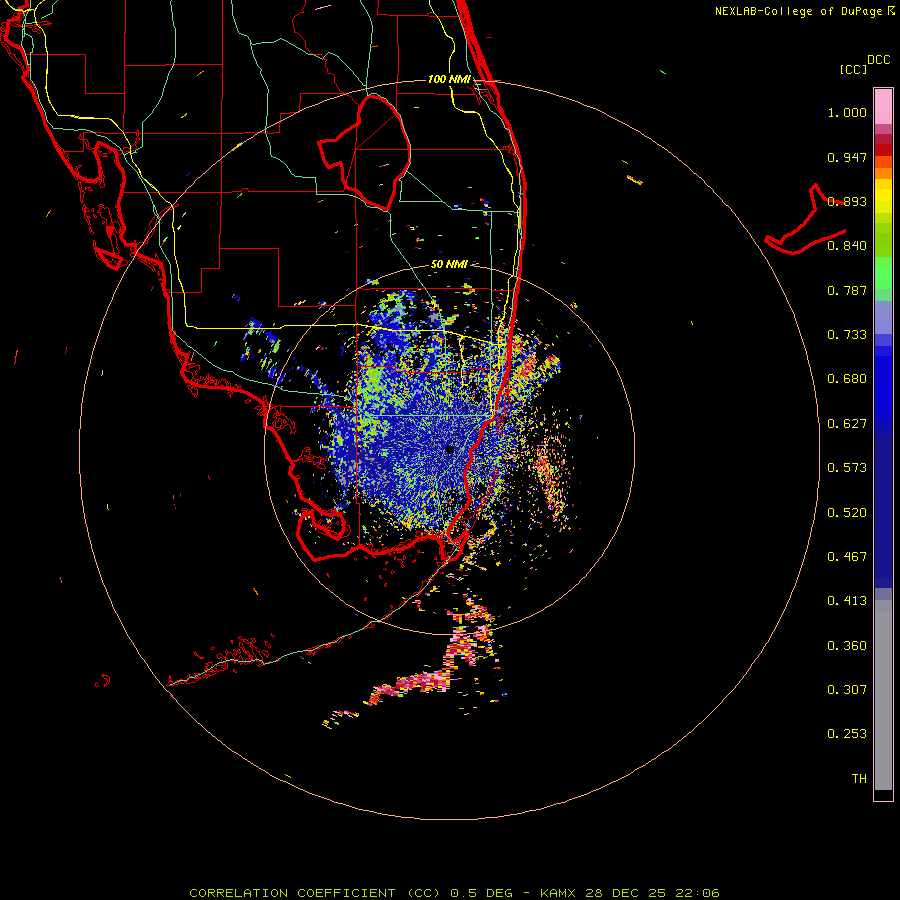The height and width of the screenshot is (900, 900).
Task: Select the 0.893 legend value
Action: tap(847, 201)
